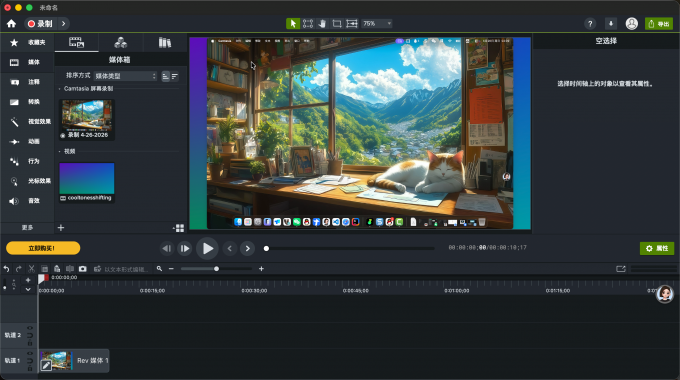Go to the Home screen icon

point(11,23)
